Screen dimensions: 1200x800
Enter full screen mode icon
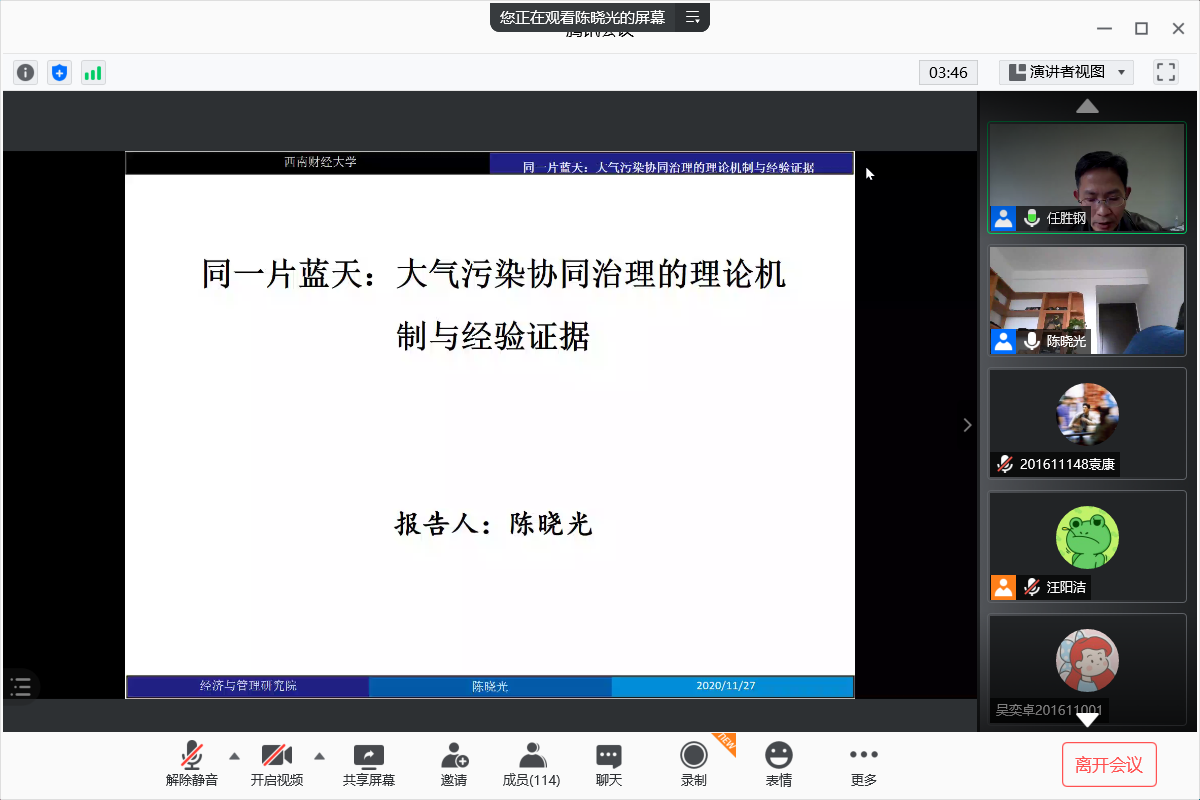[x=1165, y=72]
